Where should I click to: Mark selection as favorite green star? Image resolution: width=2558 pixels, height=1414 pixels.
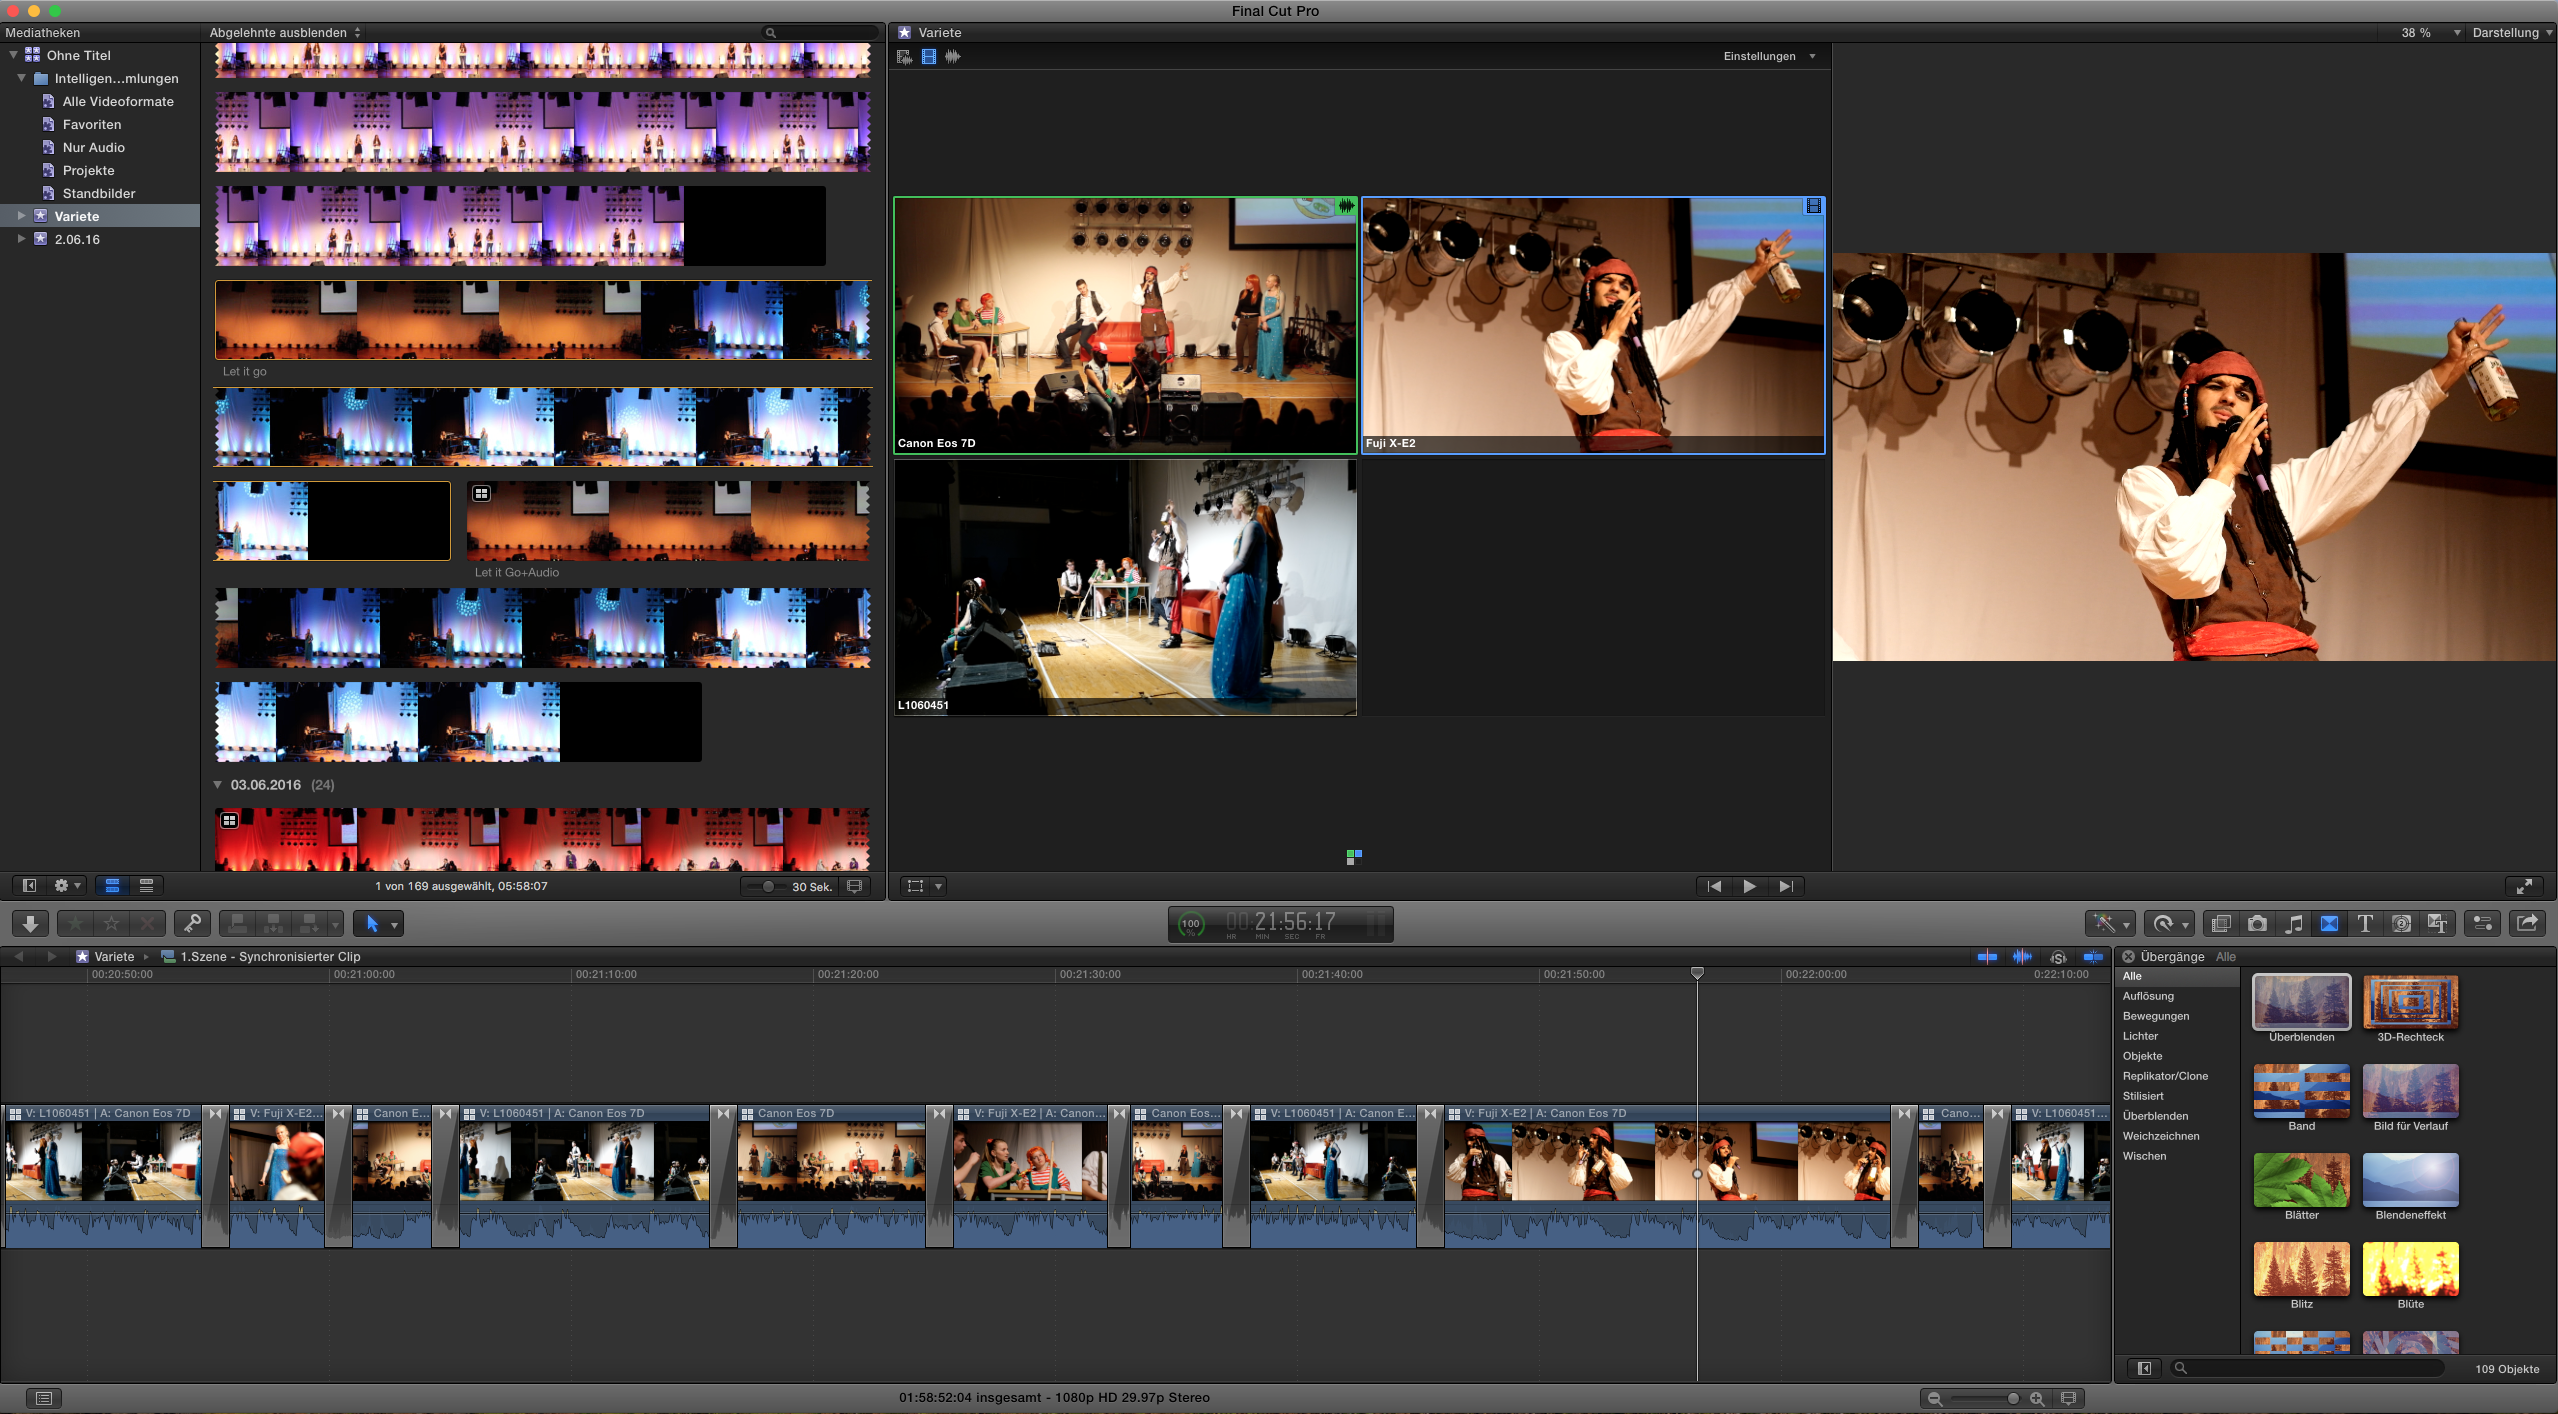click(x=75, y=924)
